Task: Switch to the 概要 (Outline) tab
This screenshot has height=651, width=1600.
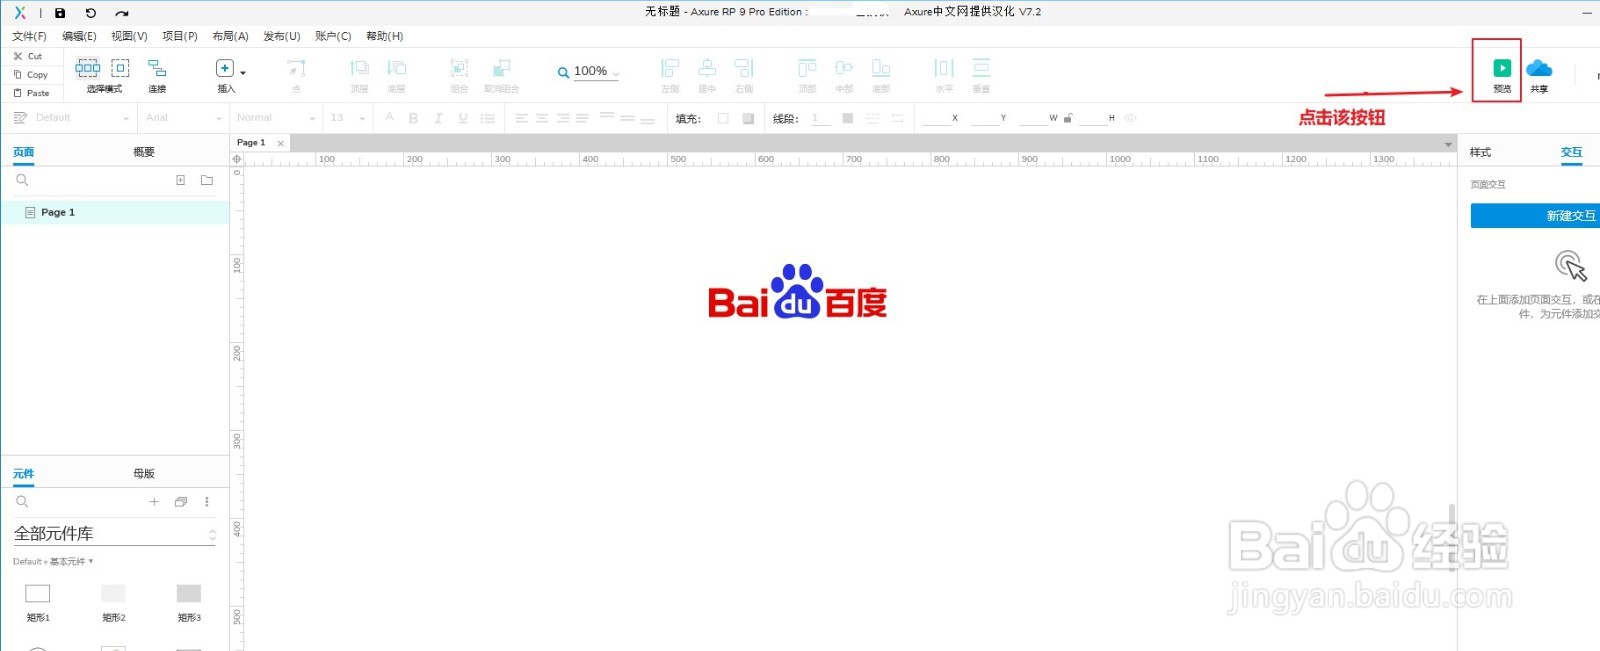Action: coord(144,152)
